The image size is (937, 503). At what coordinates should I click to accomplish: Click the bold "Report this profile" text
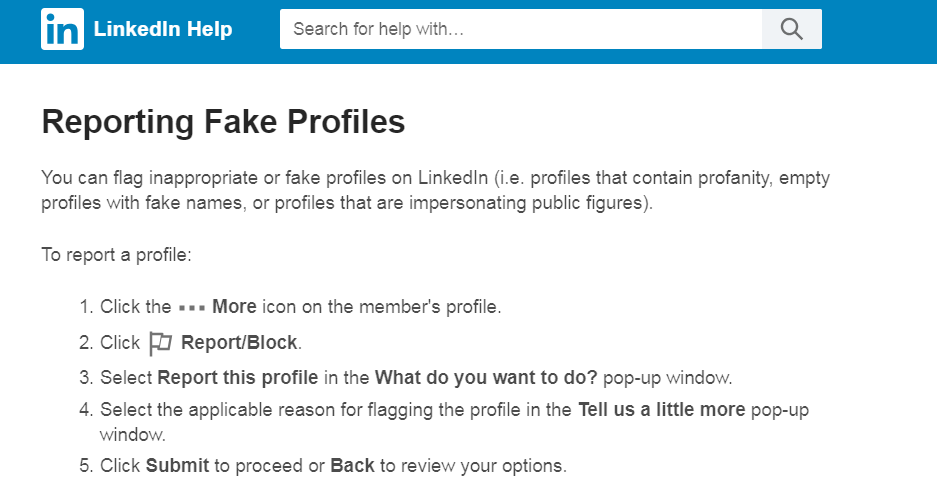pyautogui.click(x=238, y=378)
